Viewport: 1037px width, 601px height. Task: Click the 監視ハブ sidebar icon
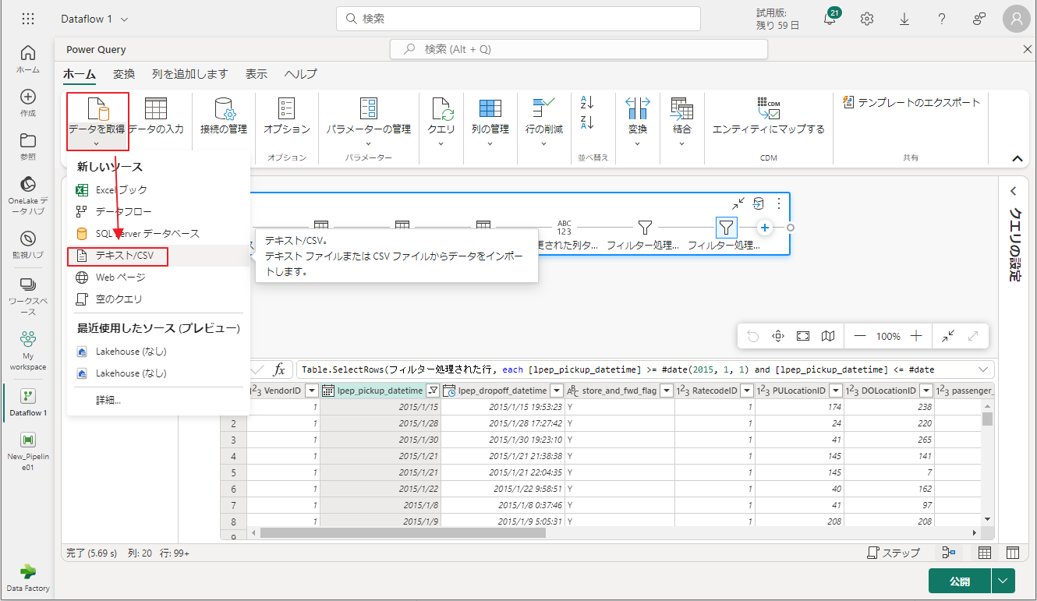click(x=27, y=240)
